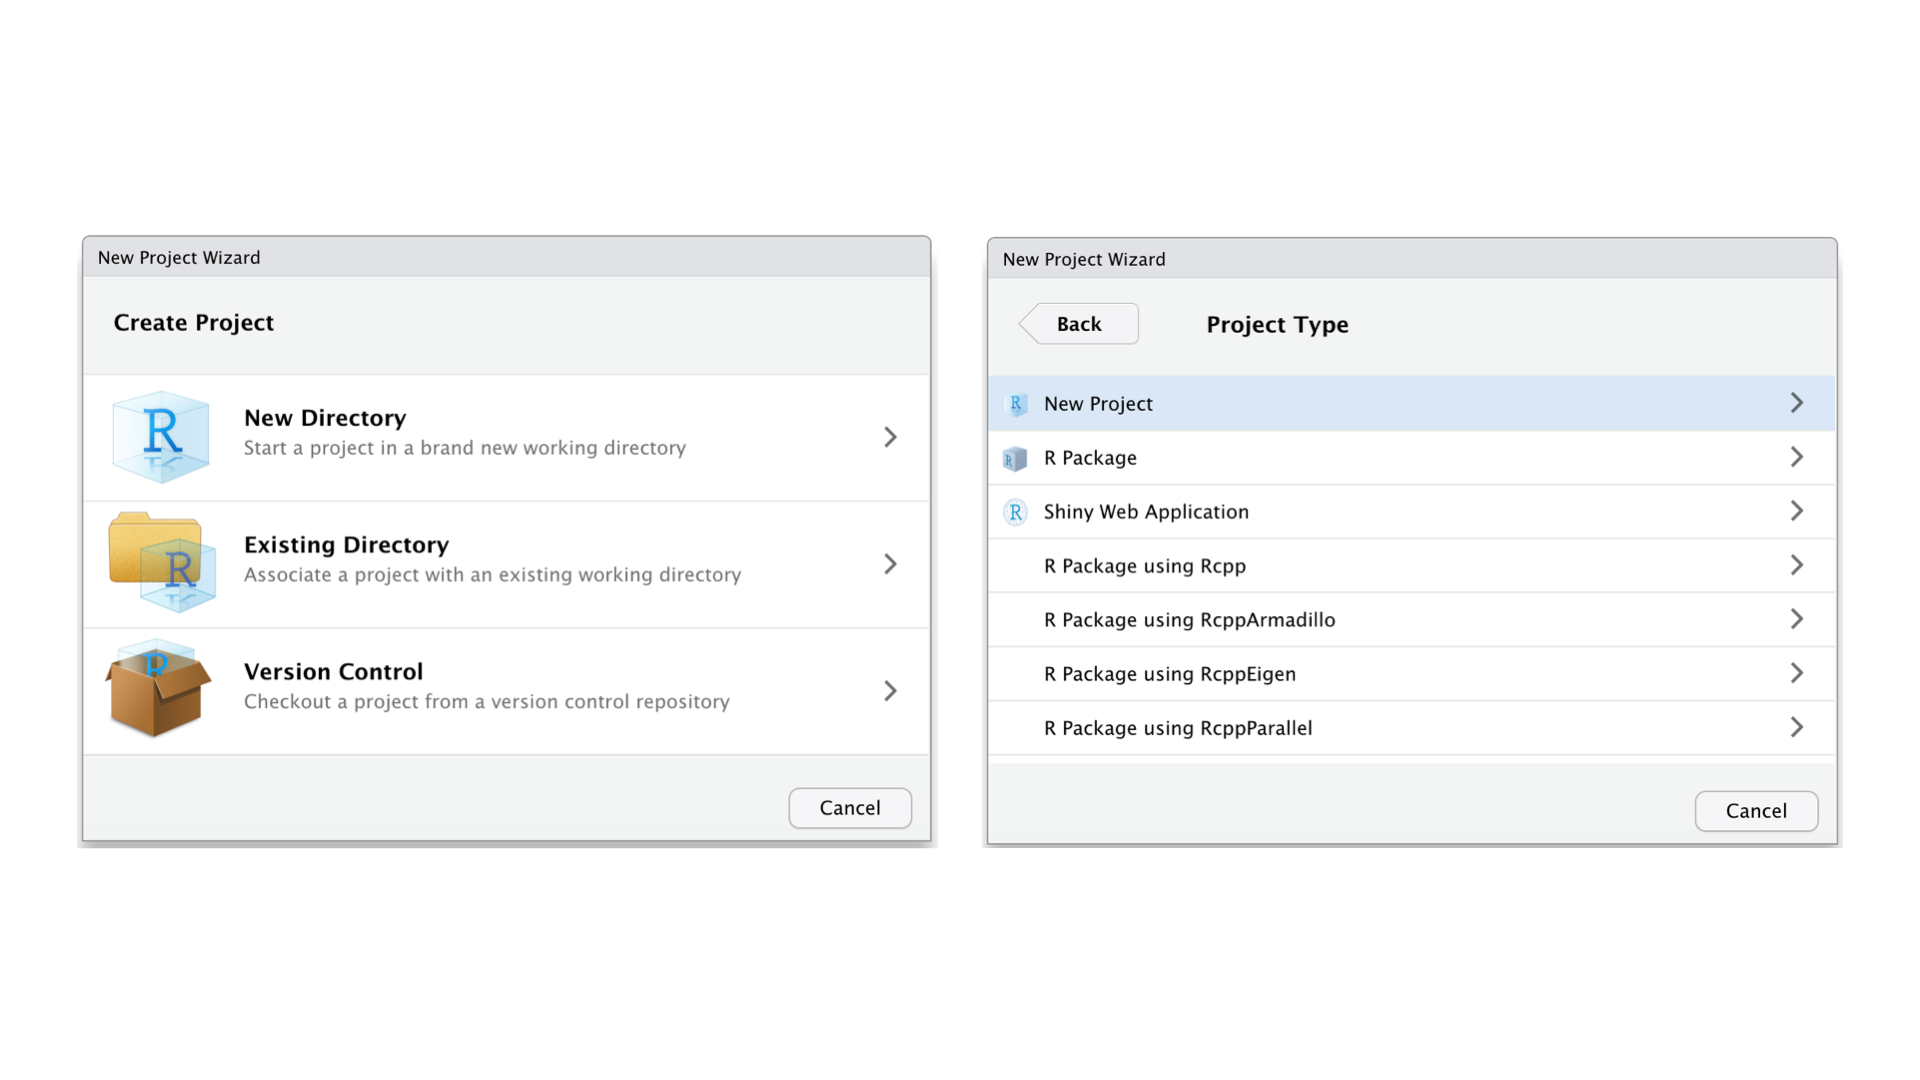
Task: Click the Existing Directory title text
Action: click(x=346, y=545)
